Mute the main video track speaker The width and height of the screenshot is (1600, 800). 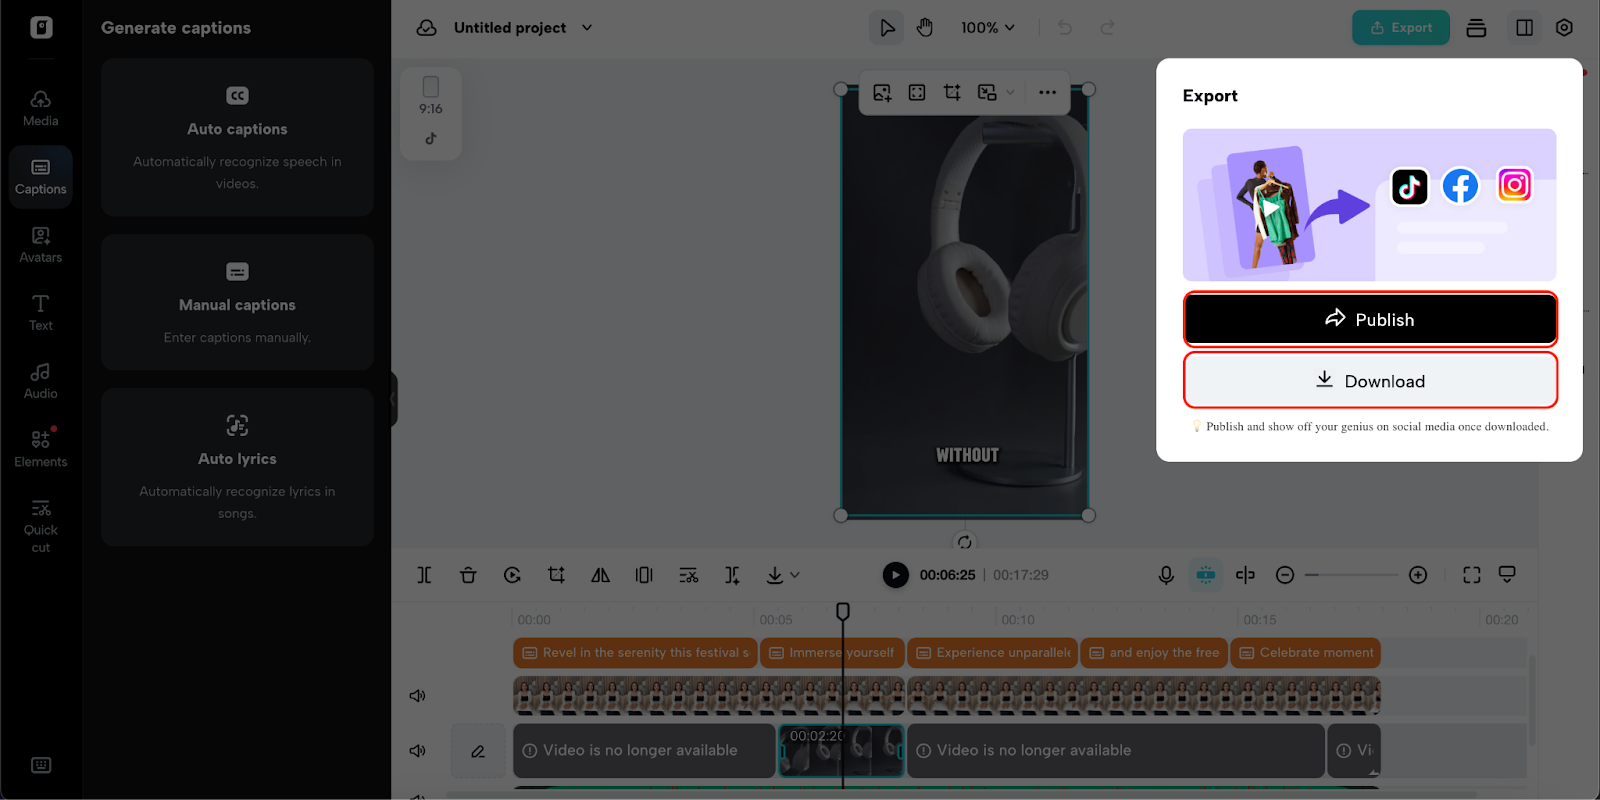pyautogui.click(x=418, y=750)
